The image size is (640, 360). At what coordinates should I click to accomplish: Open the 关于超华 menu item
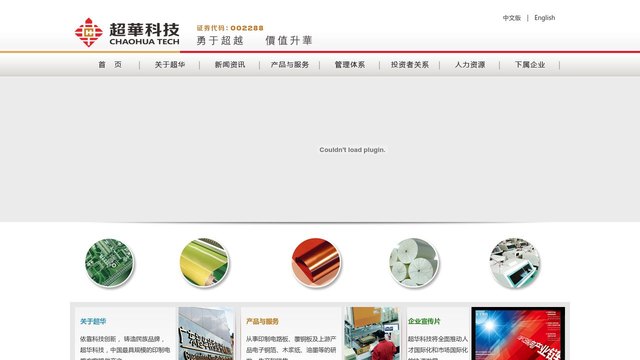(170, 64)
